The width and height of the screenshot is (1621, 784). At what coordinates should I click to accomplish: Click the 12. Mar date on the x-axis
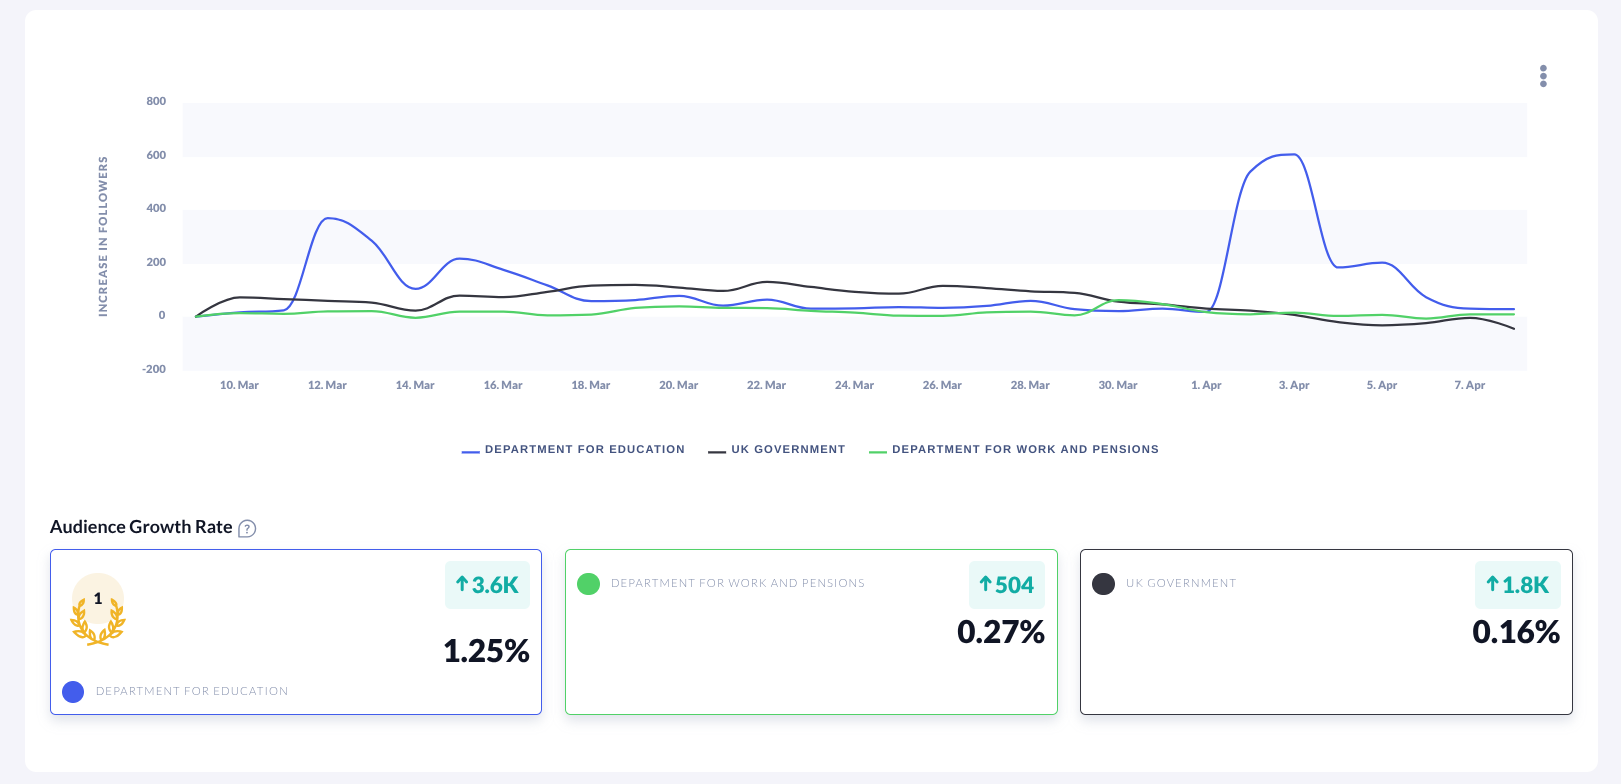pyautogui.click(x=327, y=386)
